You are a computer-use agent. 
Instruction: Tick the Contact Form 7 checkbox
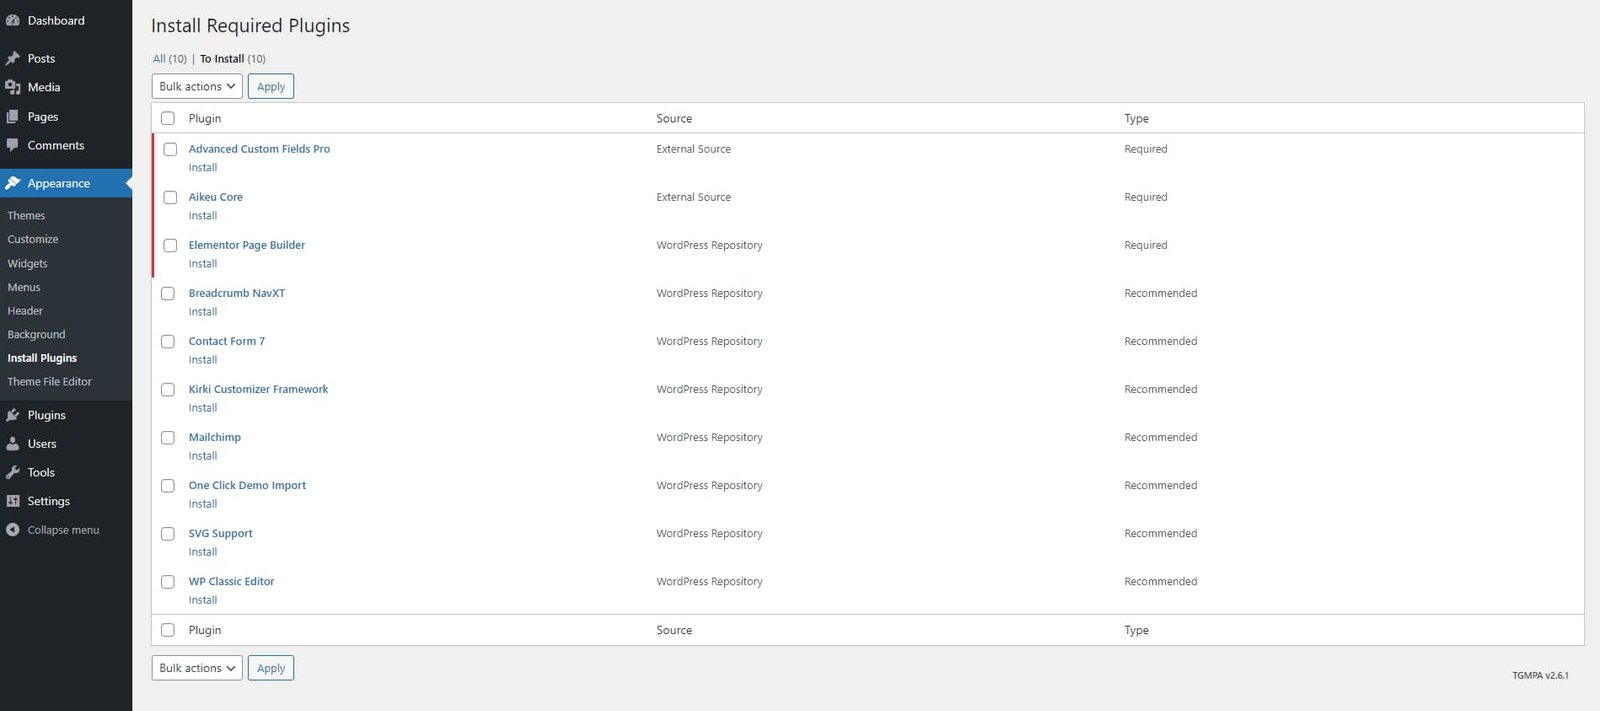click(168, 342)
